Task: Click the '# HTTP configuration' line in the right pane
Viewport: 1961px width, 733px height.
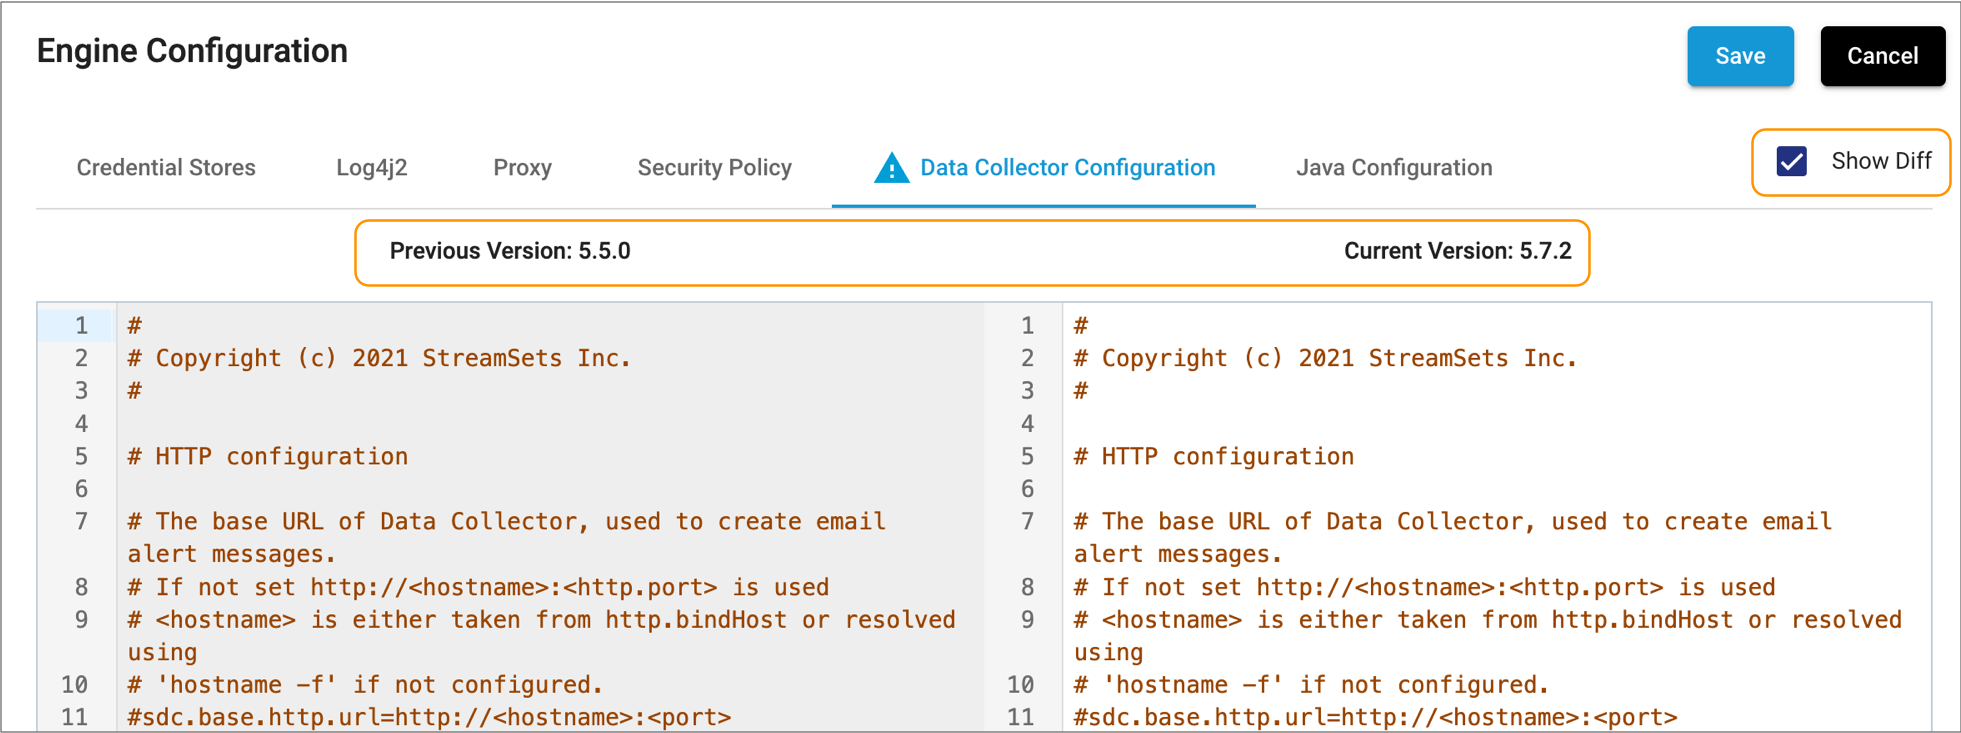Action: coord(1214,456)
